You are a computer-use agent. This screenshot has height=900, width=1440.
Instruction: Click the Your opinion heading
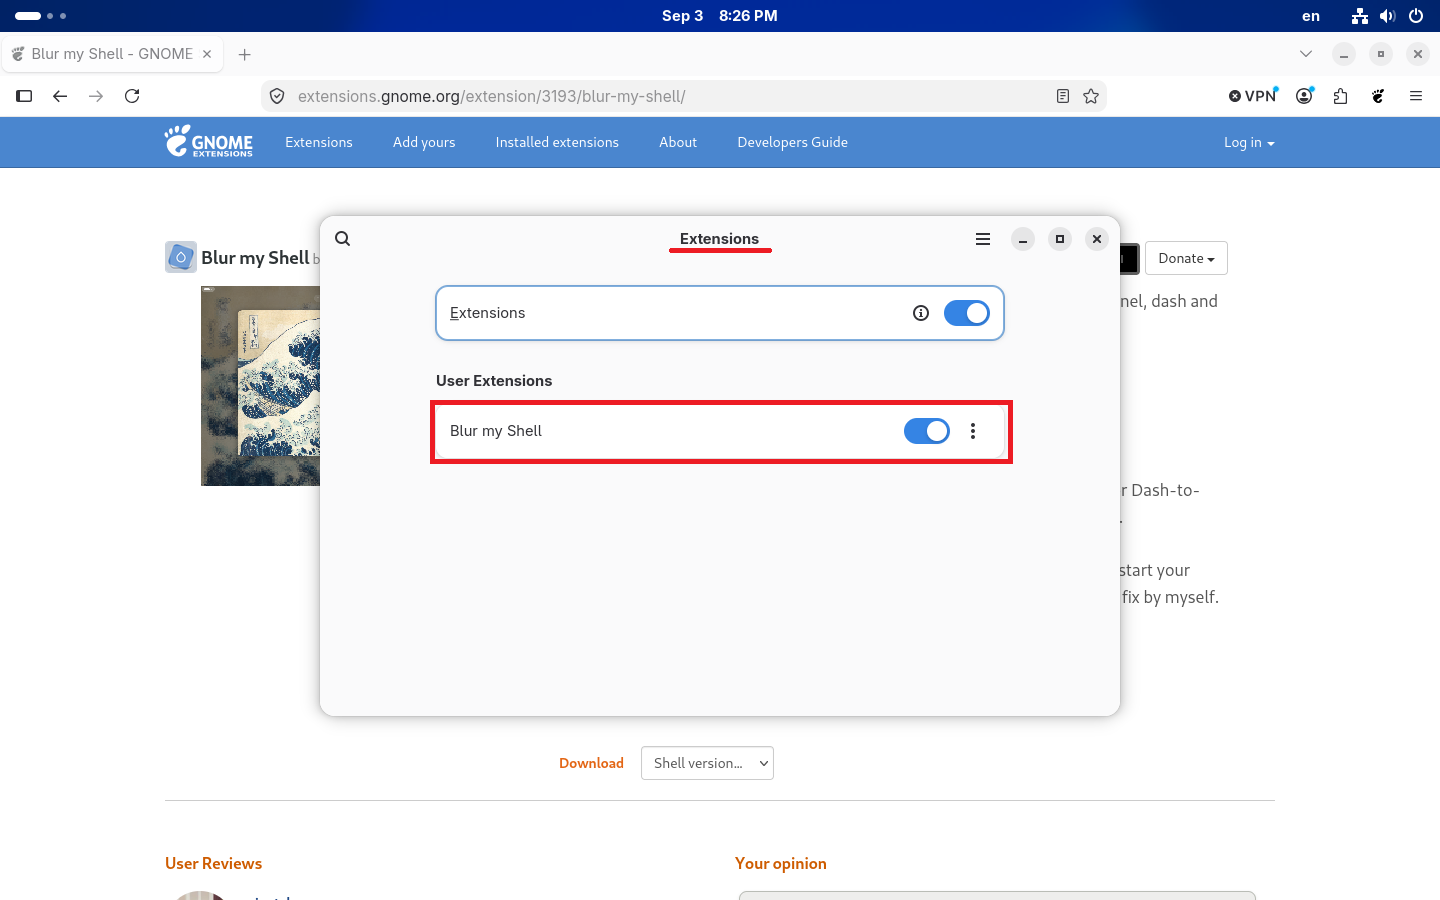coord(781,864)
